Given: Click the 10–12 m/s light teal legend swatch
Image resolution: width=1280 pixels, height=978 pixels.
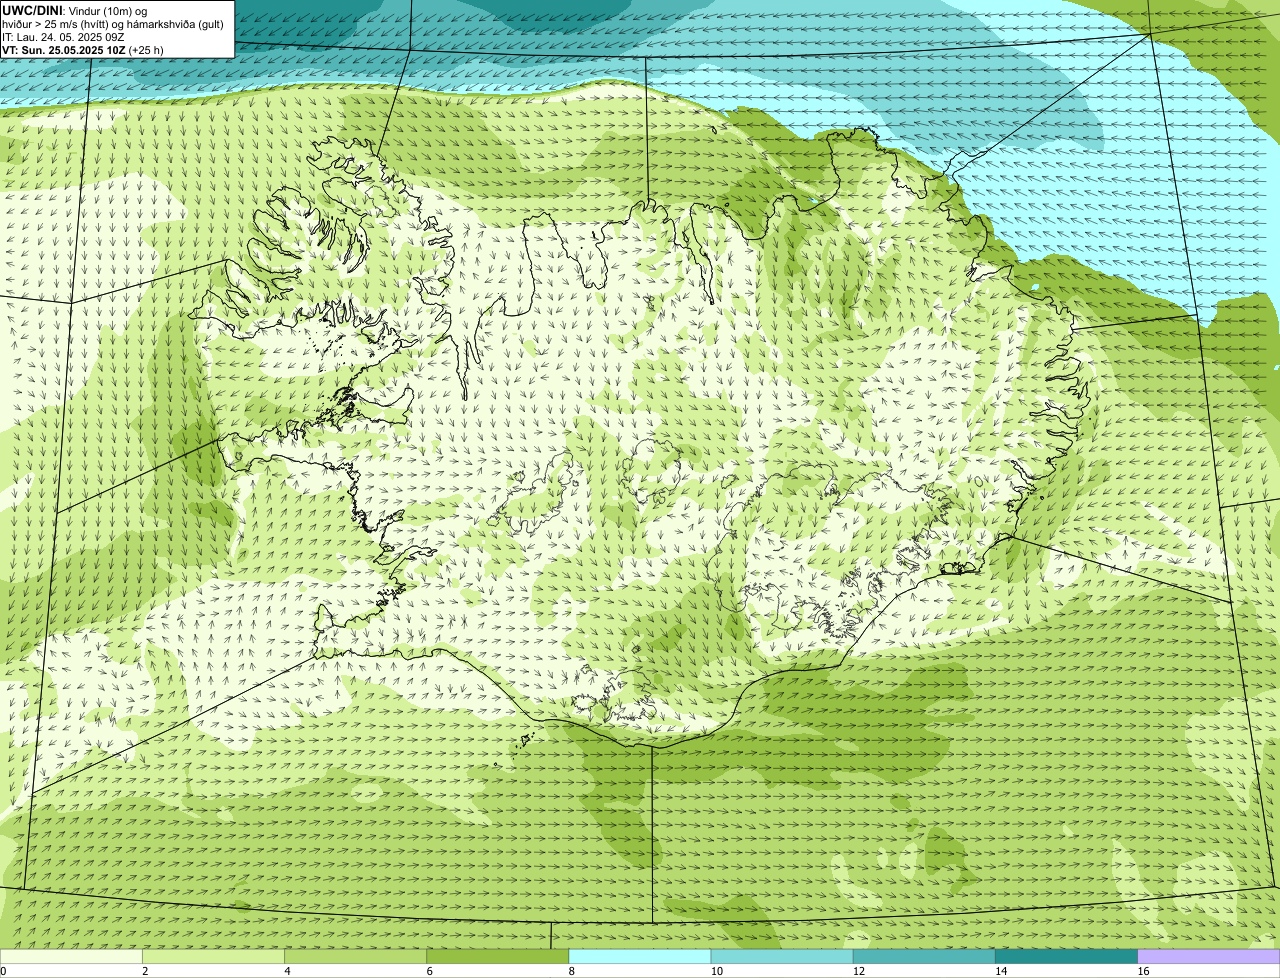Looking at the screenshot, I should click(x=781, y=956).
